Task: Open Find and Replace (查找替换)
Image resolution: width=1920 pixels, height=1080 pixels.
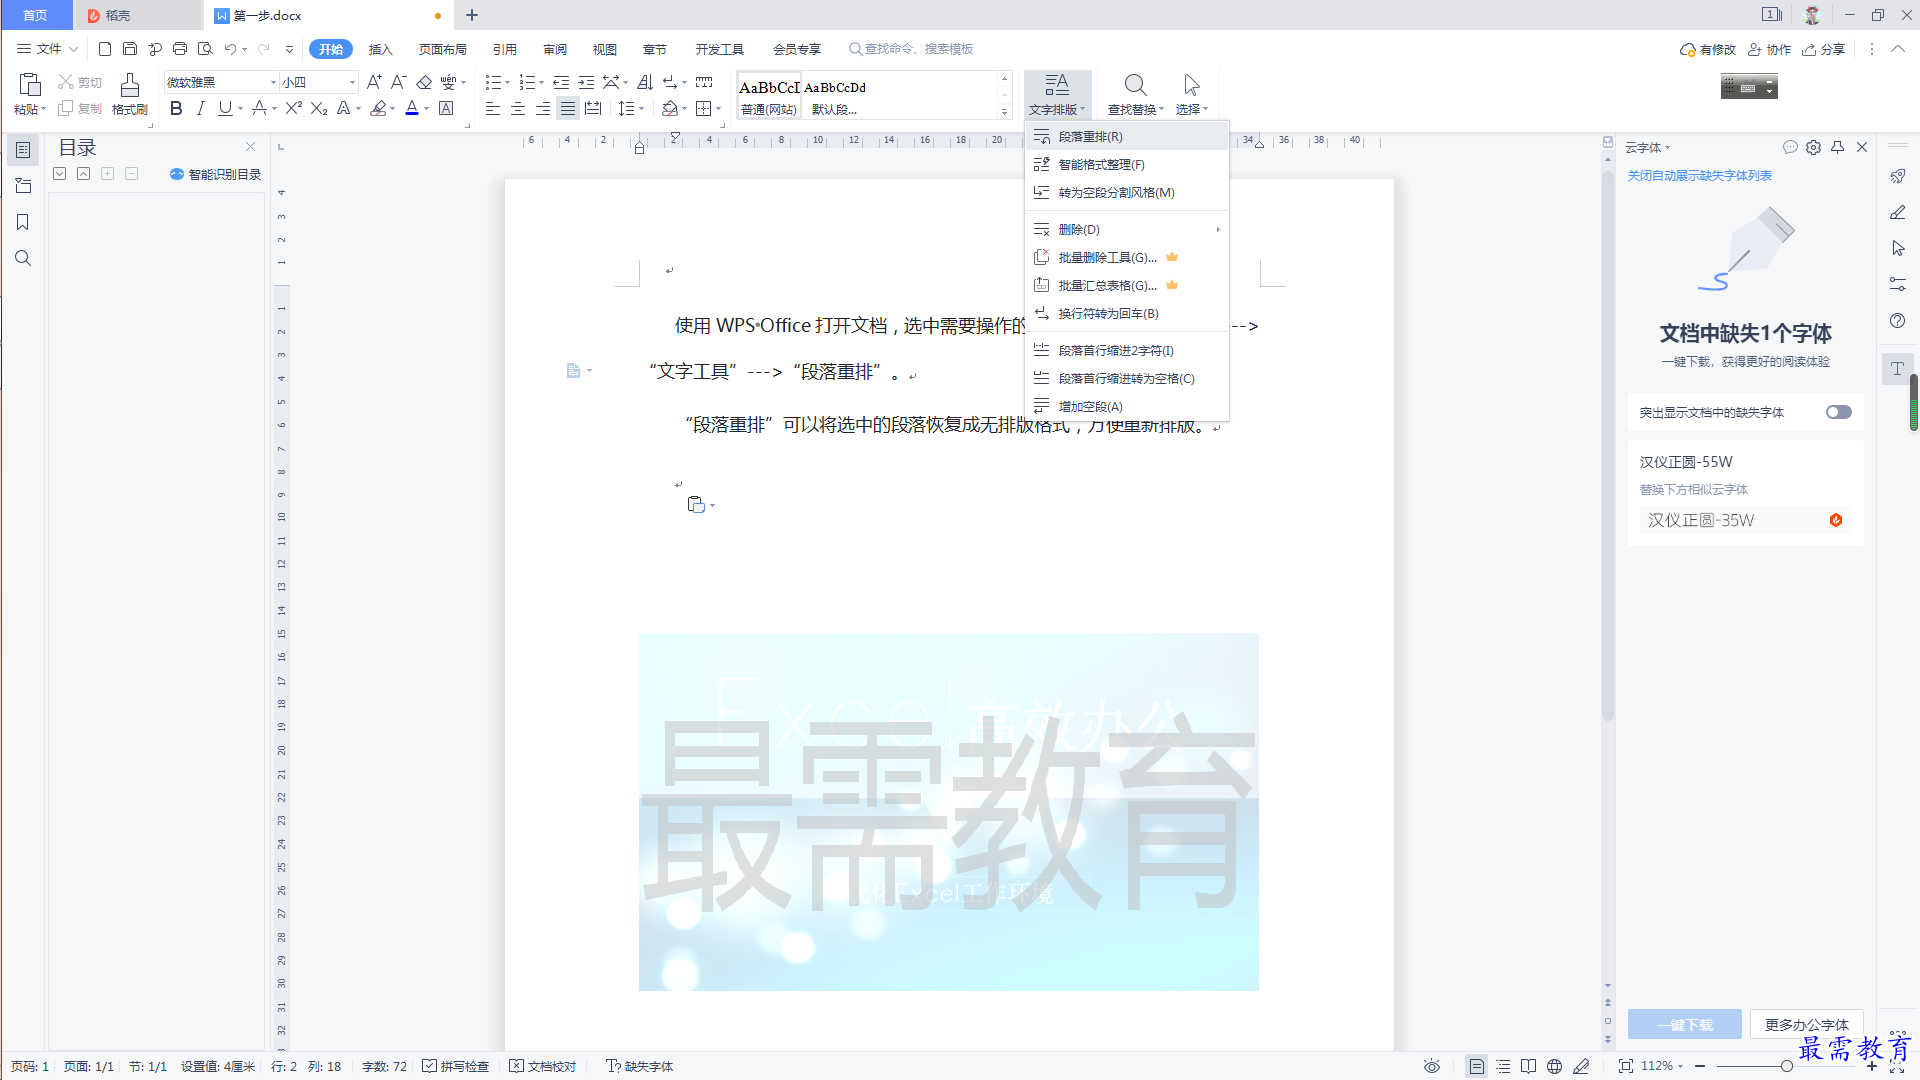Action: (x=1135, y=94)
